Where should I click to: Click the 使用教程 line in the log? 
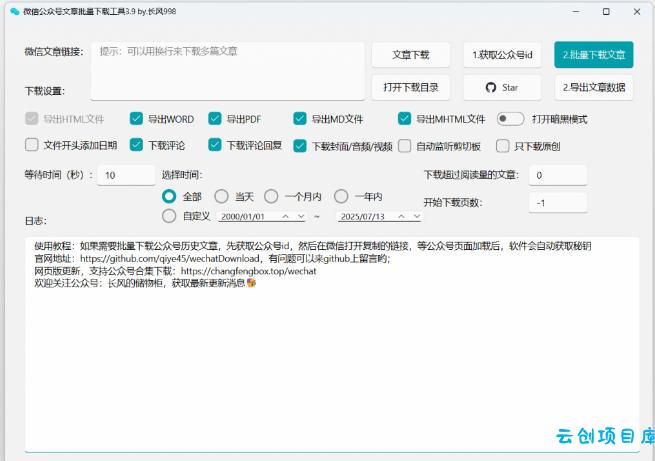click(312, 246)
